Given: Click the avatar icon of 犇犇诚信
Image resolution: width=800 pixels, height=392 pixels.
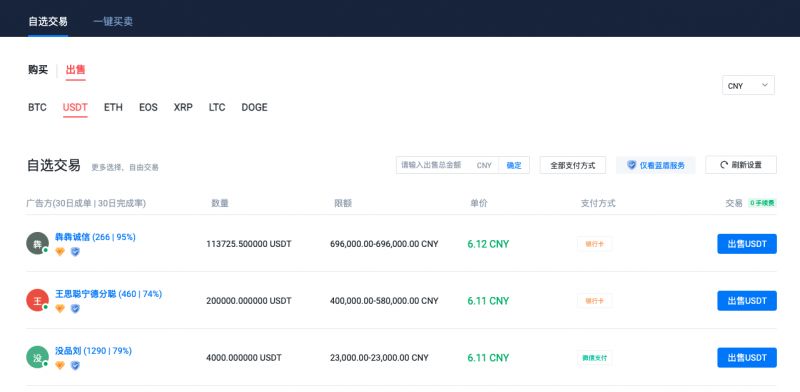Looking at the screenshot, I should (37, 243).
